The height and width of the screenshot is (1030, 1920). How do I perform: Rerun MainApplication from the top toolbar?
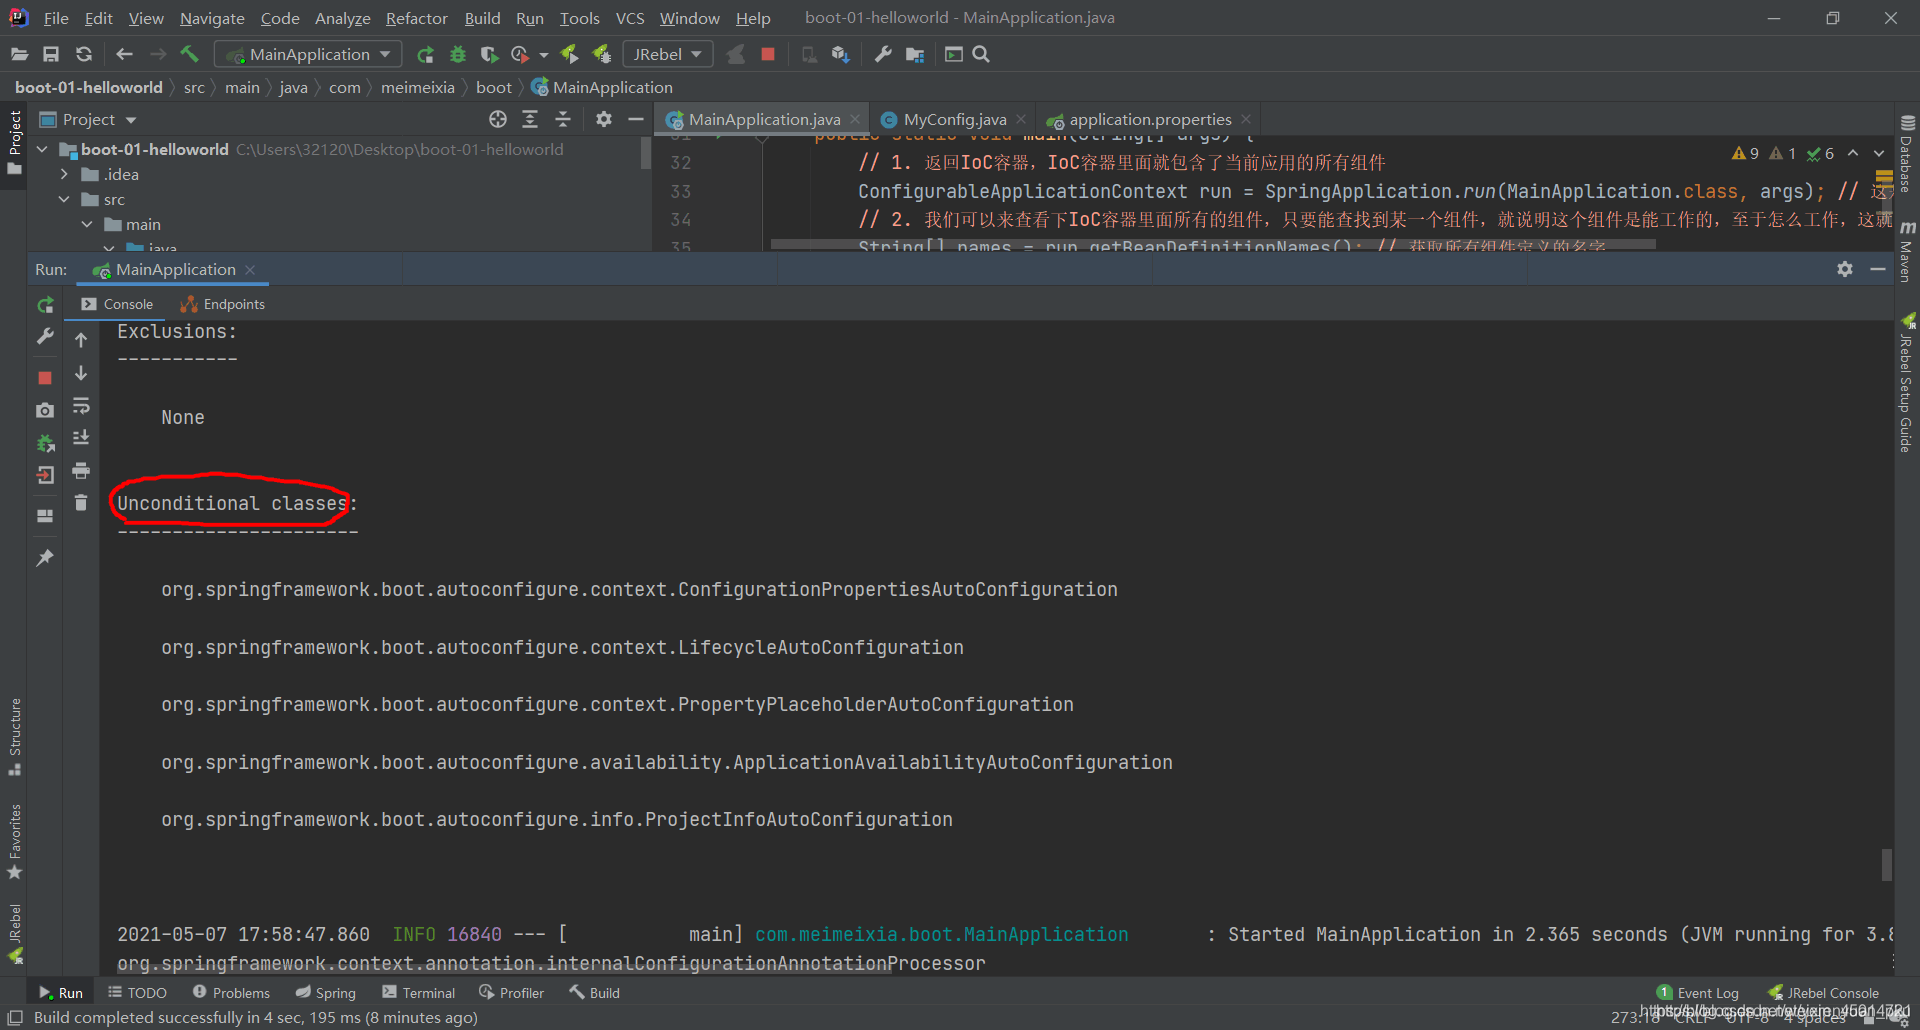(425, 54)
